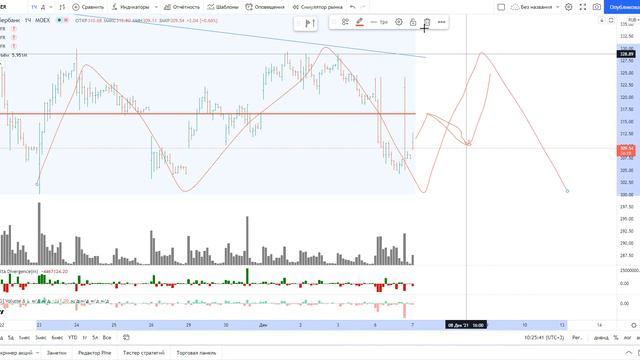Set range to YTD

73,338
